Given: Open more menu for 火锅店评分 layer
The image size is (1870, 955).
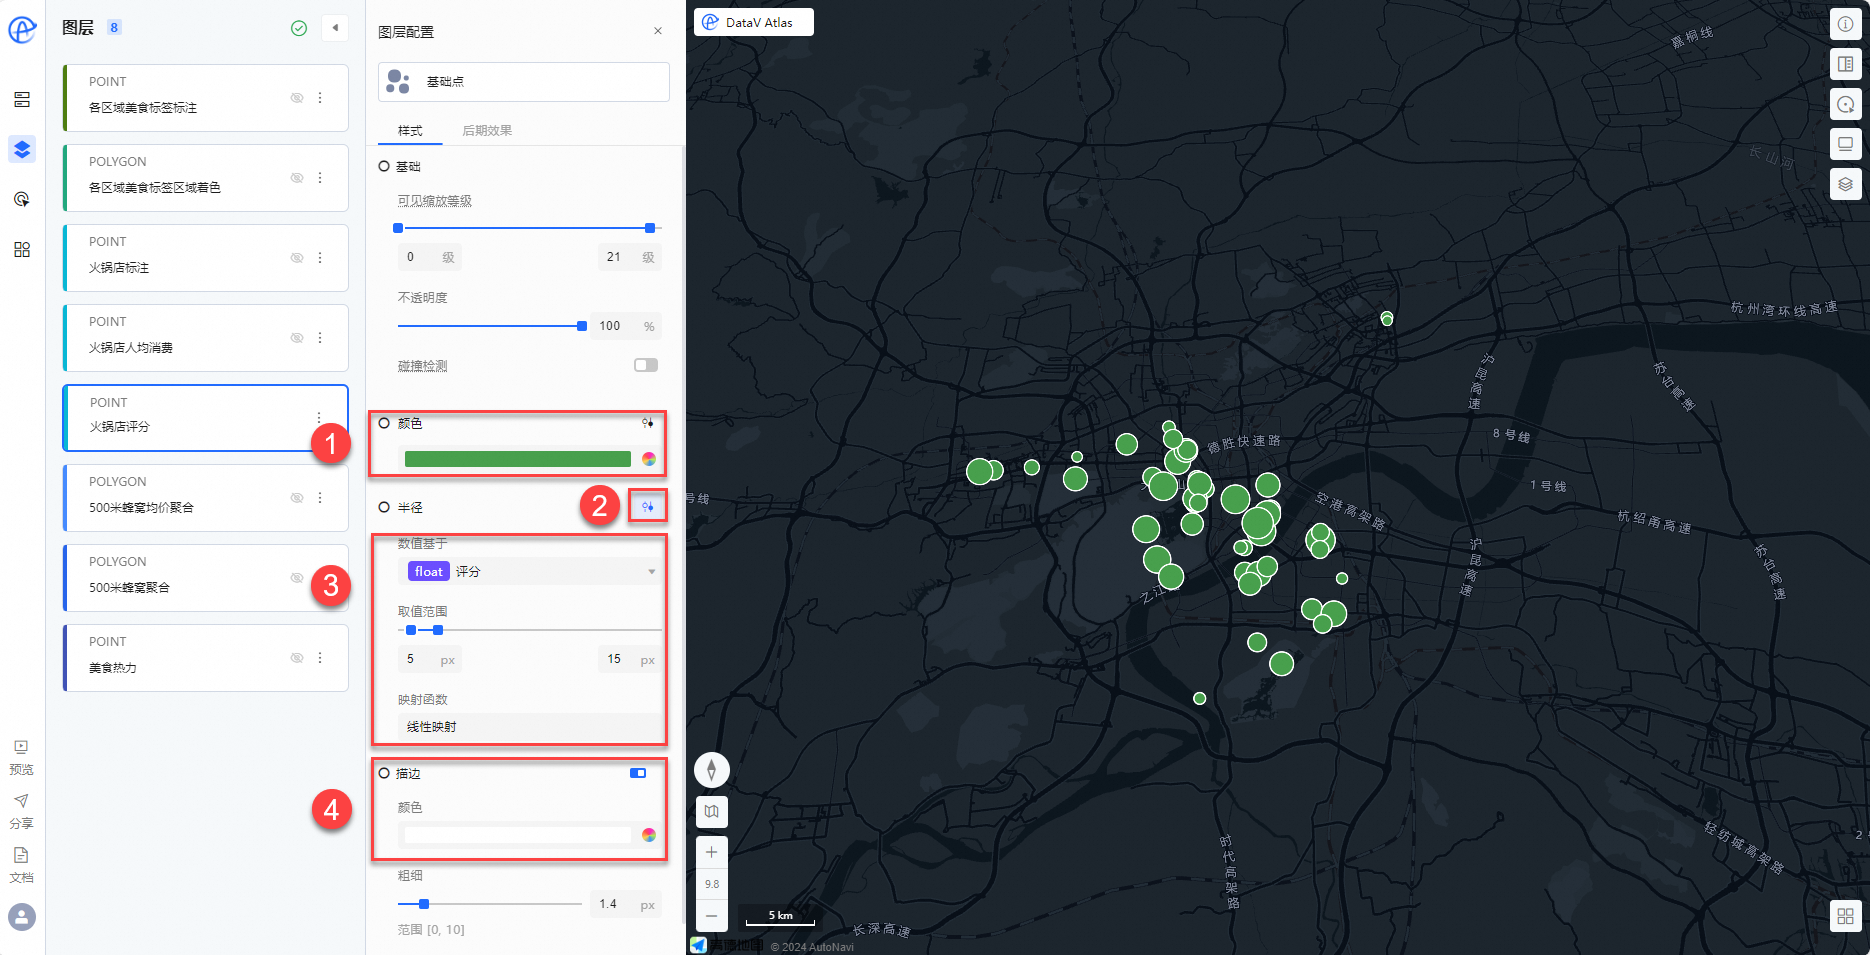Looking at the screenshot, I should (x=319, y=418).
